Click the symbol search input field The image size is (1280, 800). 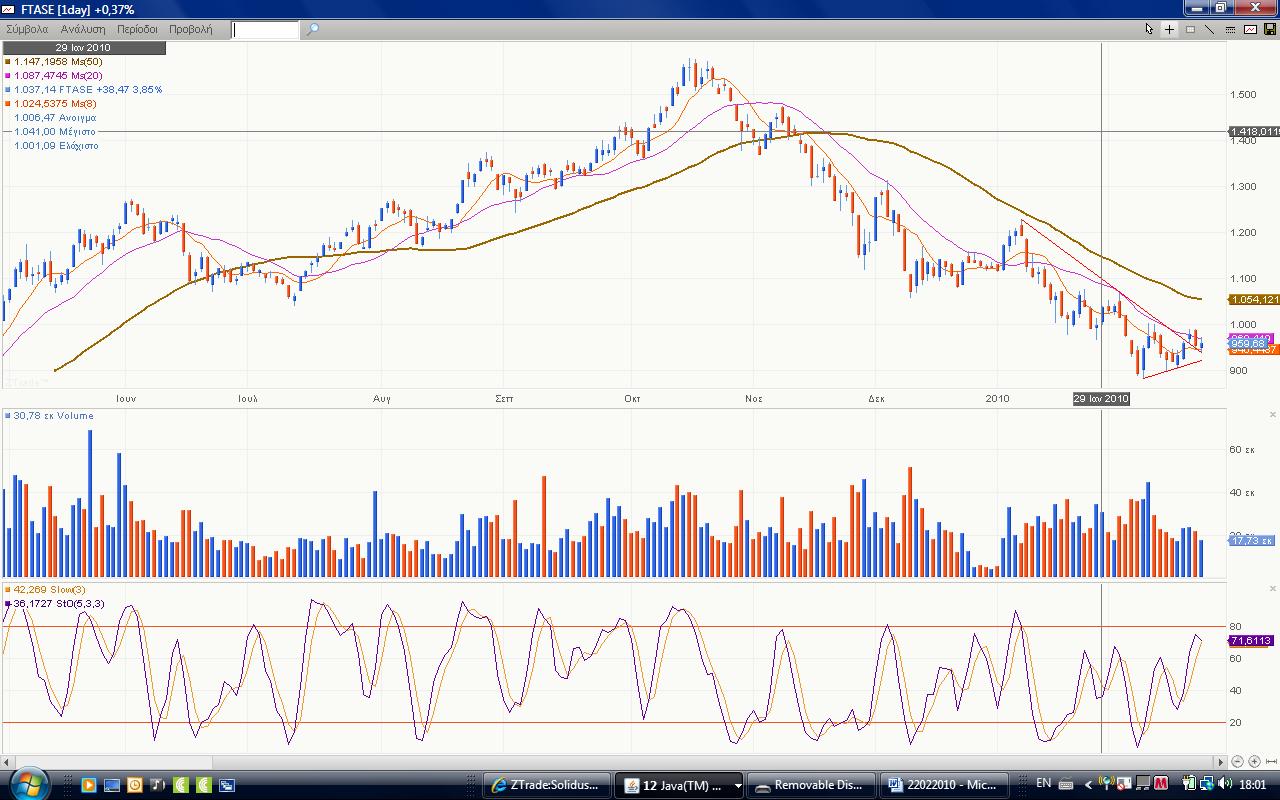266,30
